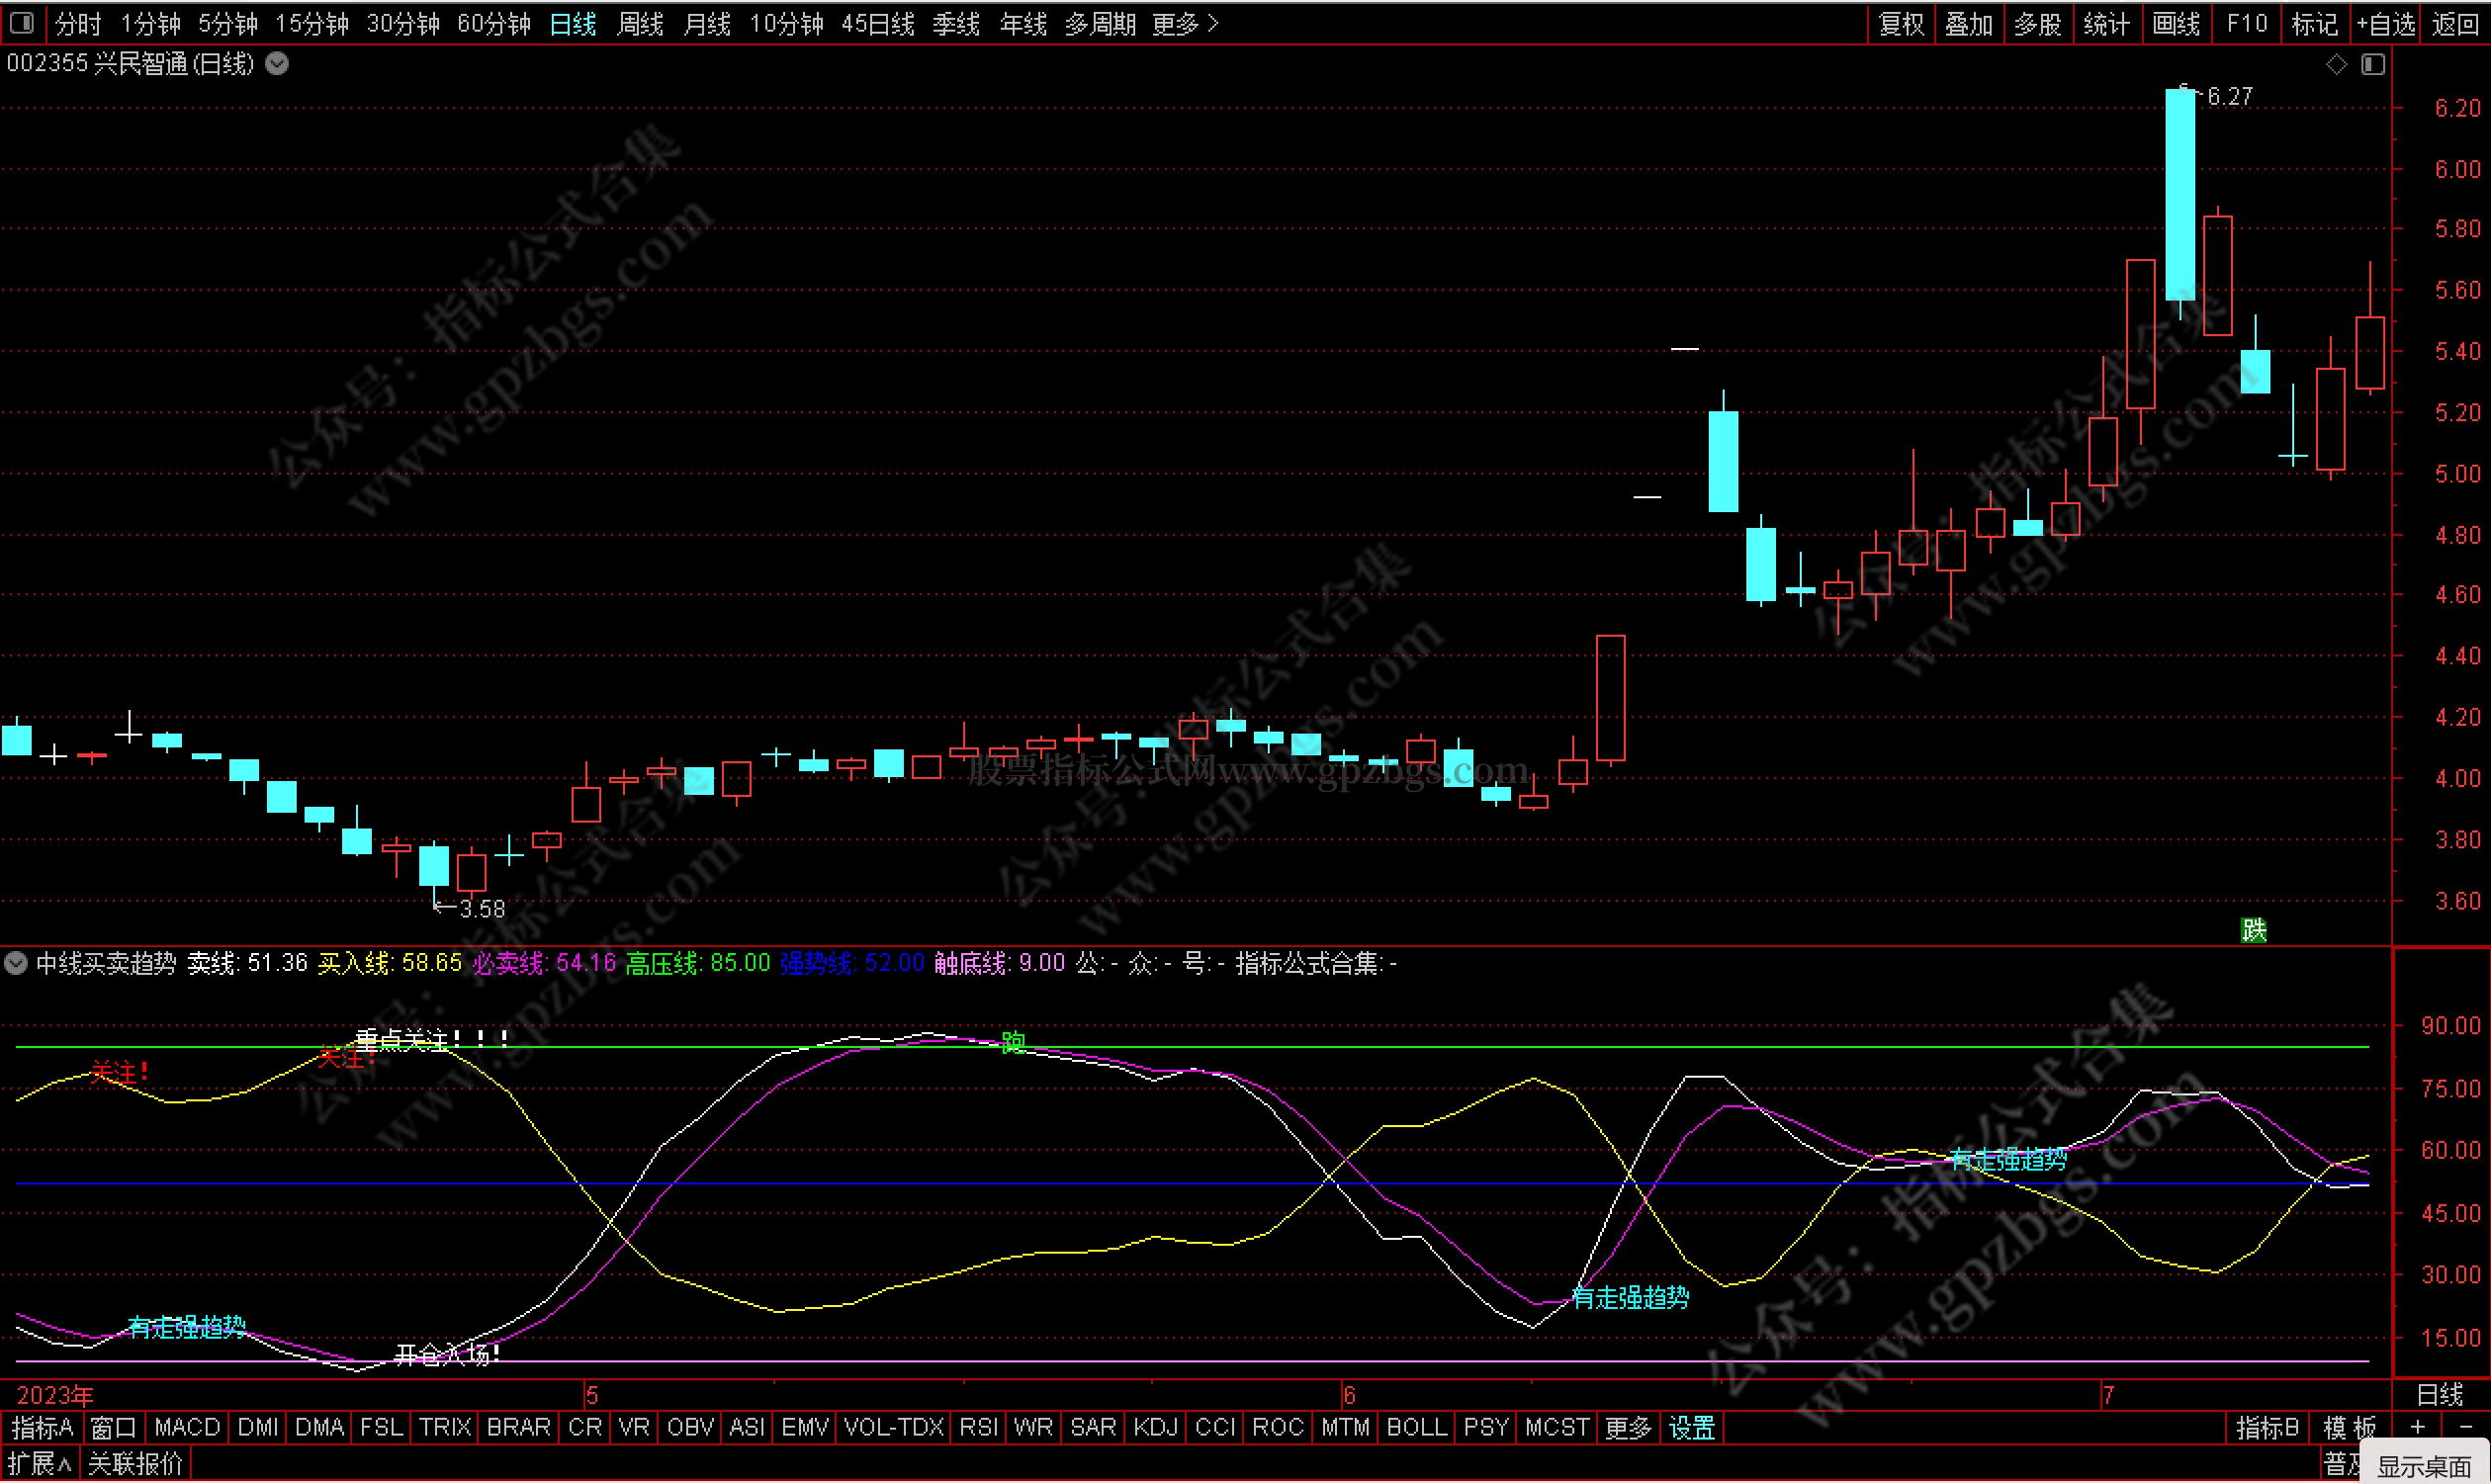This screenshot has height=1484, width=2491.
Task: Open the 多股 multi-stock view
Action: pos(2037,23)
